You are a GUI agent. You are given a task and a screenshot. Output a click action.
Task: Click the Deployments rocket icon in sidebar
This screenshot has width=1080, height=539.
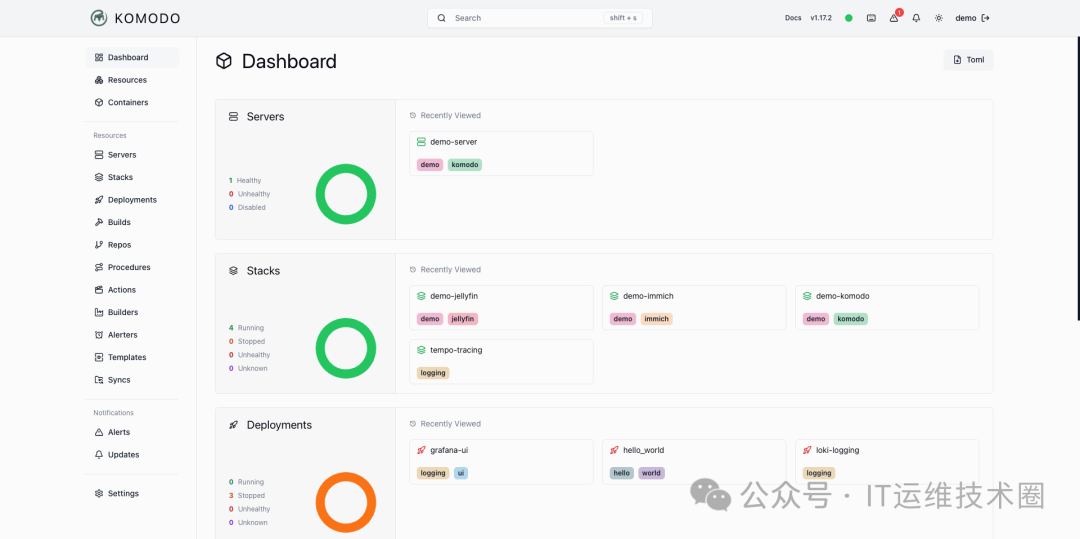coord(98,200)
